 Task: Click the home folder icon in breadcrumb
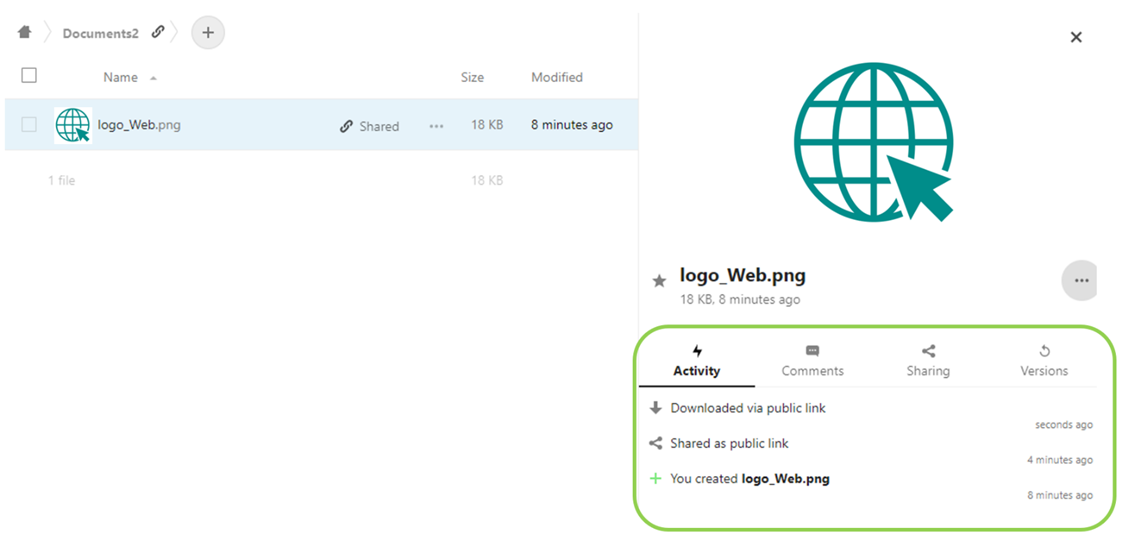[x=25, y=32]
